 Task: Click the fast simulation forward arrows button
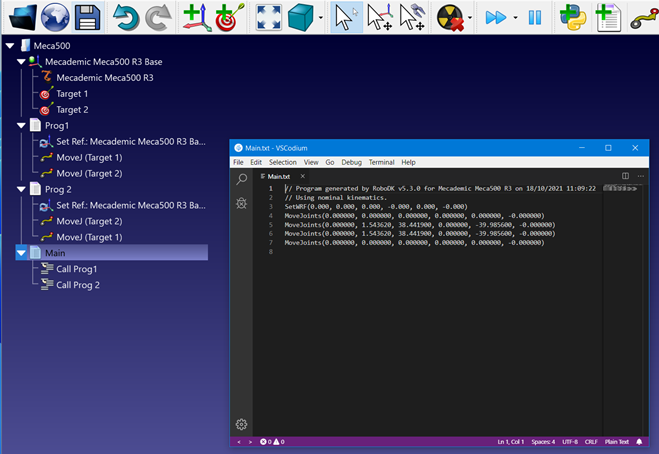coord(496,17)
